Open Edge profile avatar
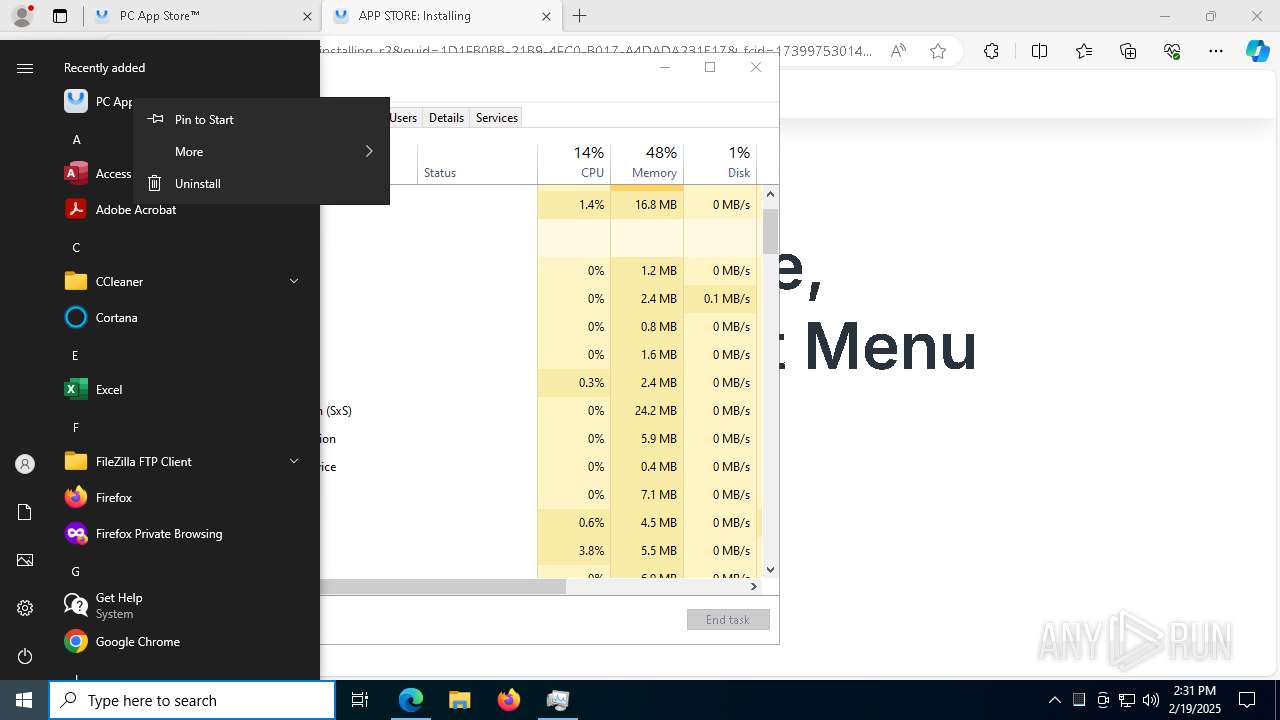This screenshot has height=720, width=1280. (x=22, y=16)
